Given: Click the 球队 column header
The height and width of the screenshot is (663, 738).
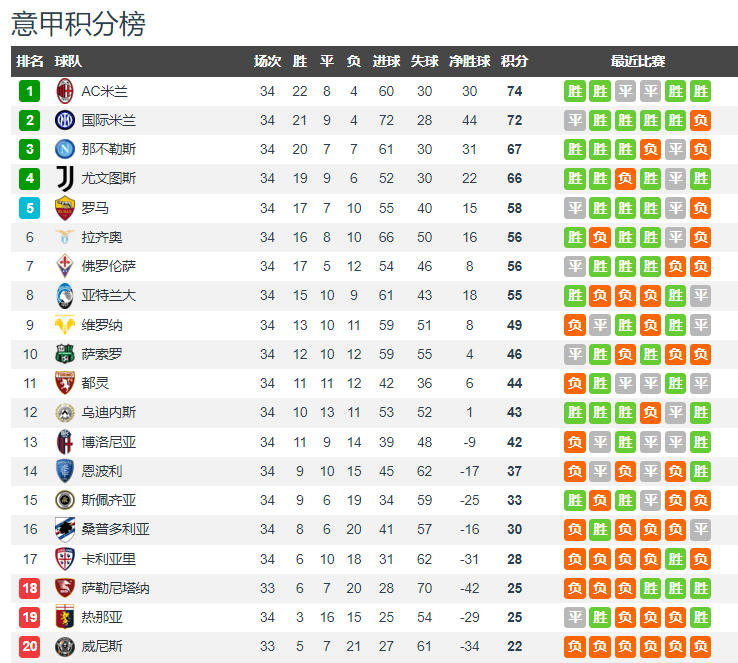Looking at the screenshot, I should (68, 61).
